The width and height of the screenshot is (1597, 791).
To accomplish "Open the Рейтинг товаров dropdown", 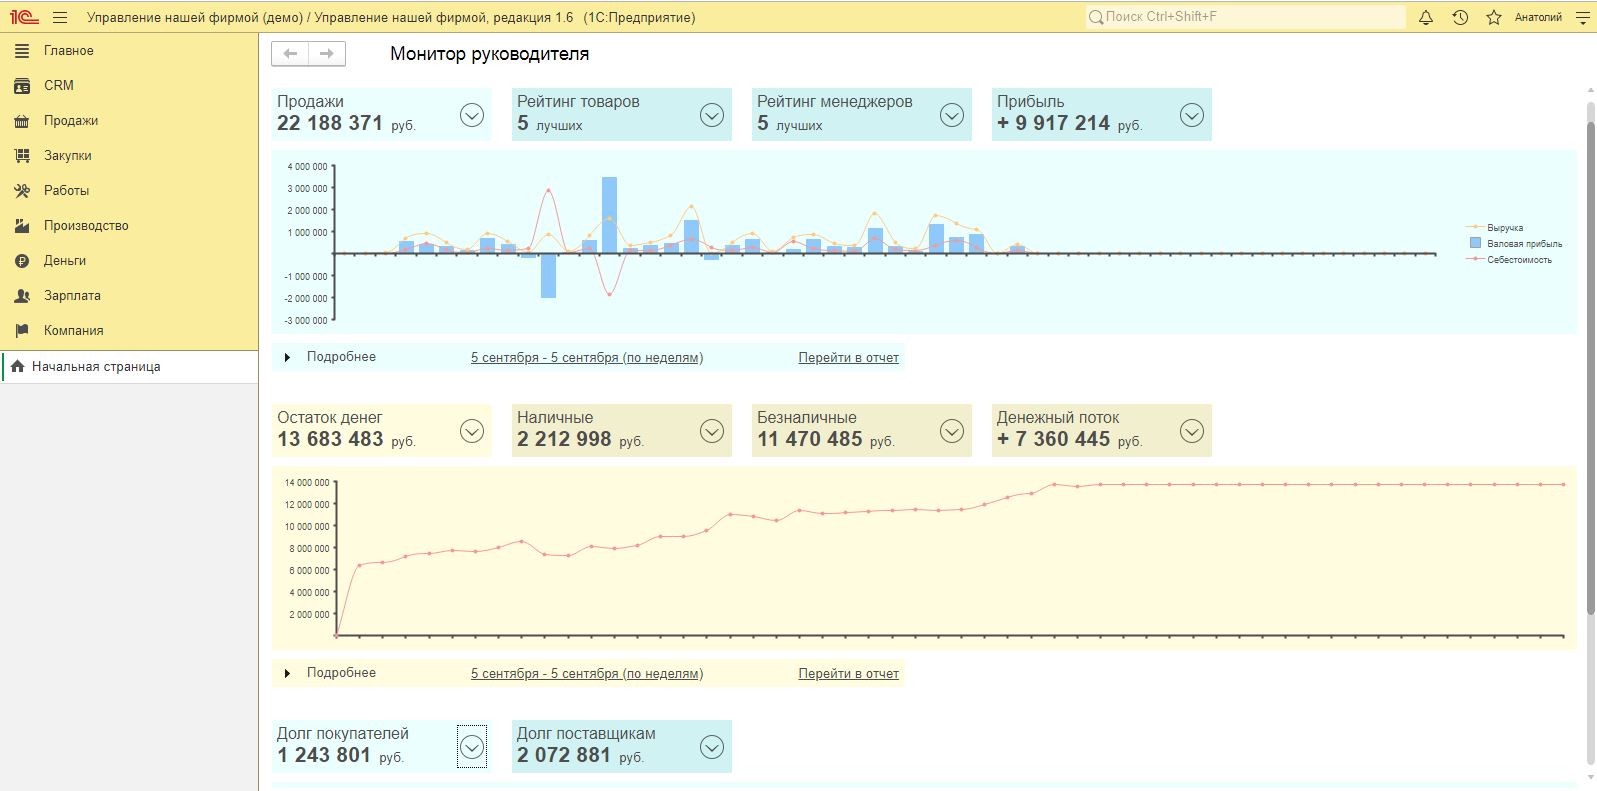I will click(712, 115).
